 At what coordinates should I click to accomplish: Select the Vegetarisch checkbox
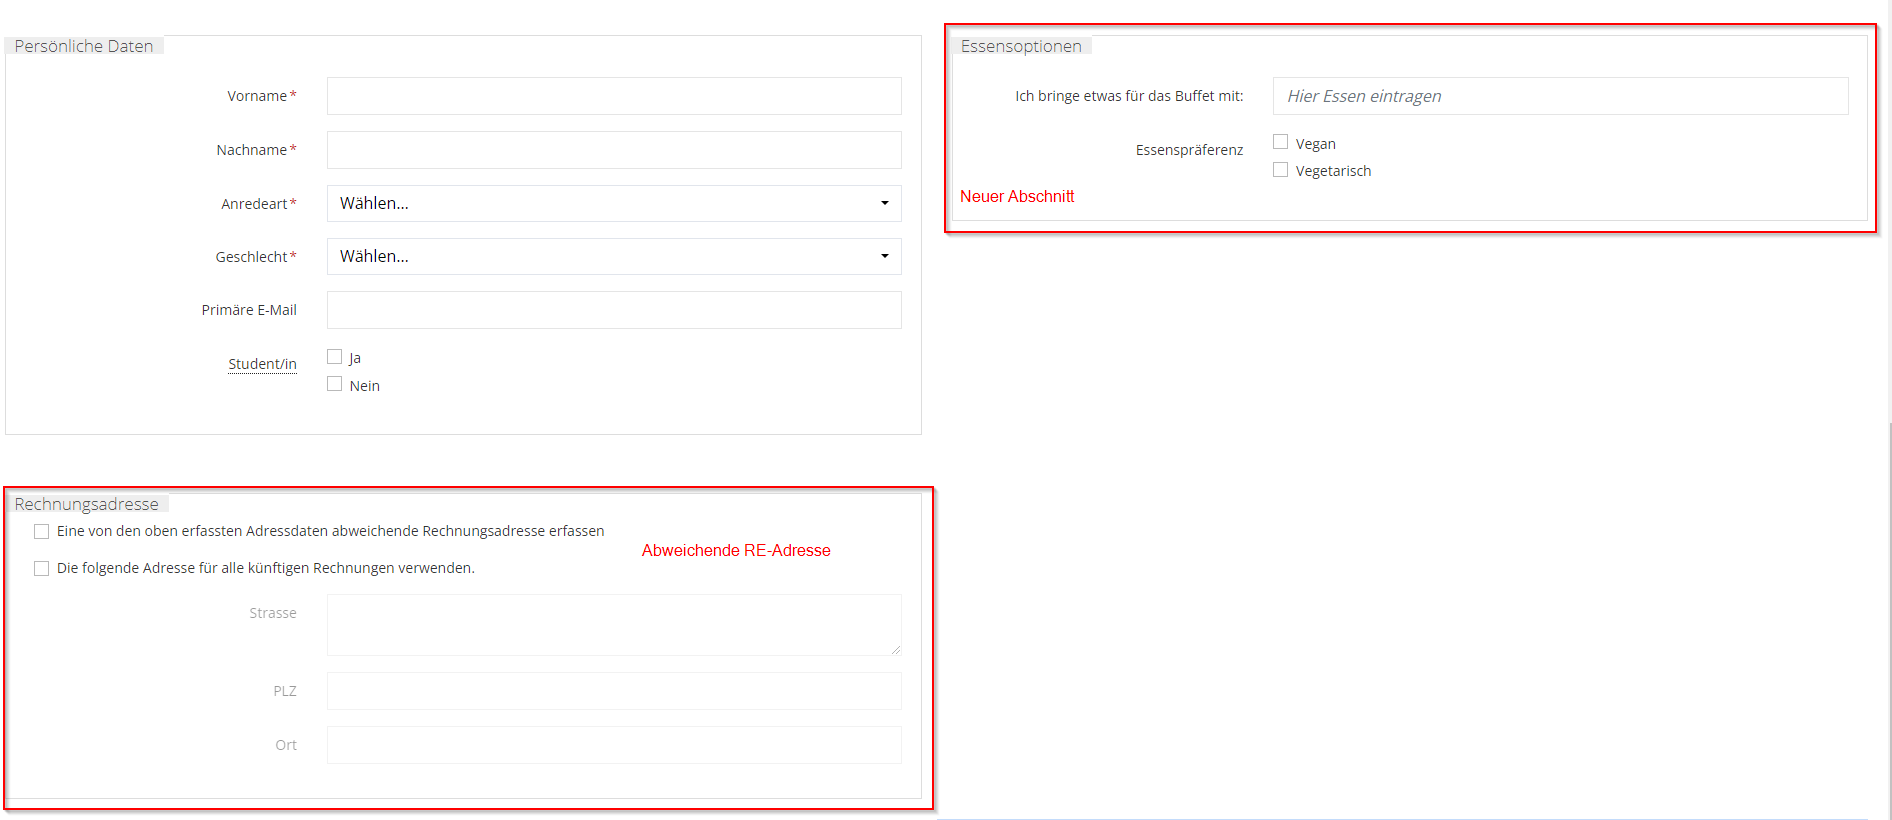(x=1280, y=170)
